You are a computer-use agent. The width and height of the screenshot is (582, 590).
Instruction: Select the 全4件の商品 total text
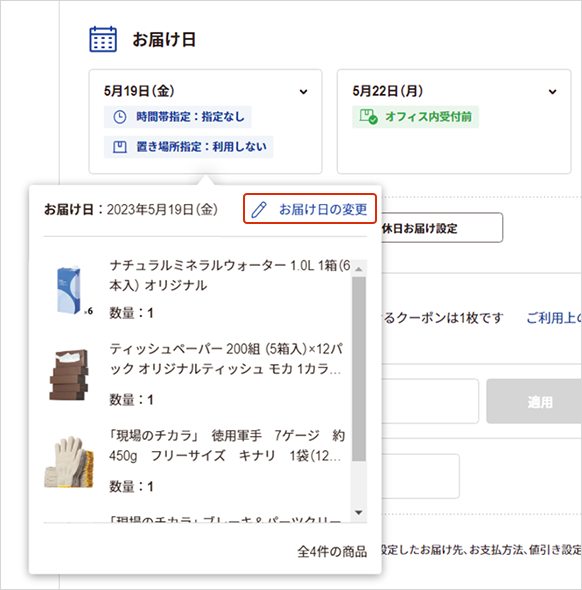(332, 552)
